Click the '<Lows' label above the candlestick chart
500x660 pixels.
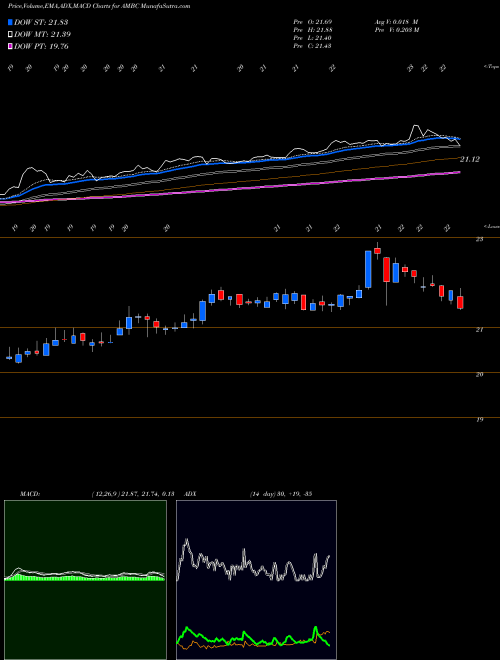491,226
